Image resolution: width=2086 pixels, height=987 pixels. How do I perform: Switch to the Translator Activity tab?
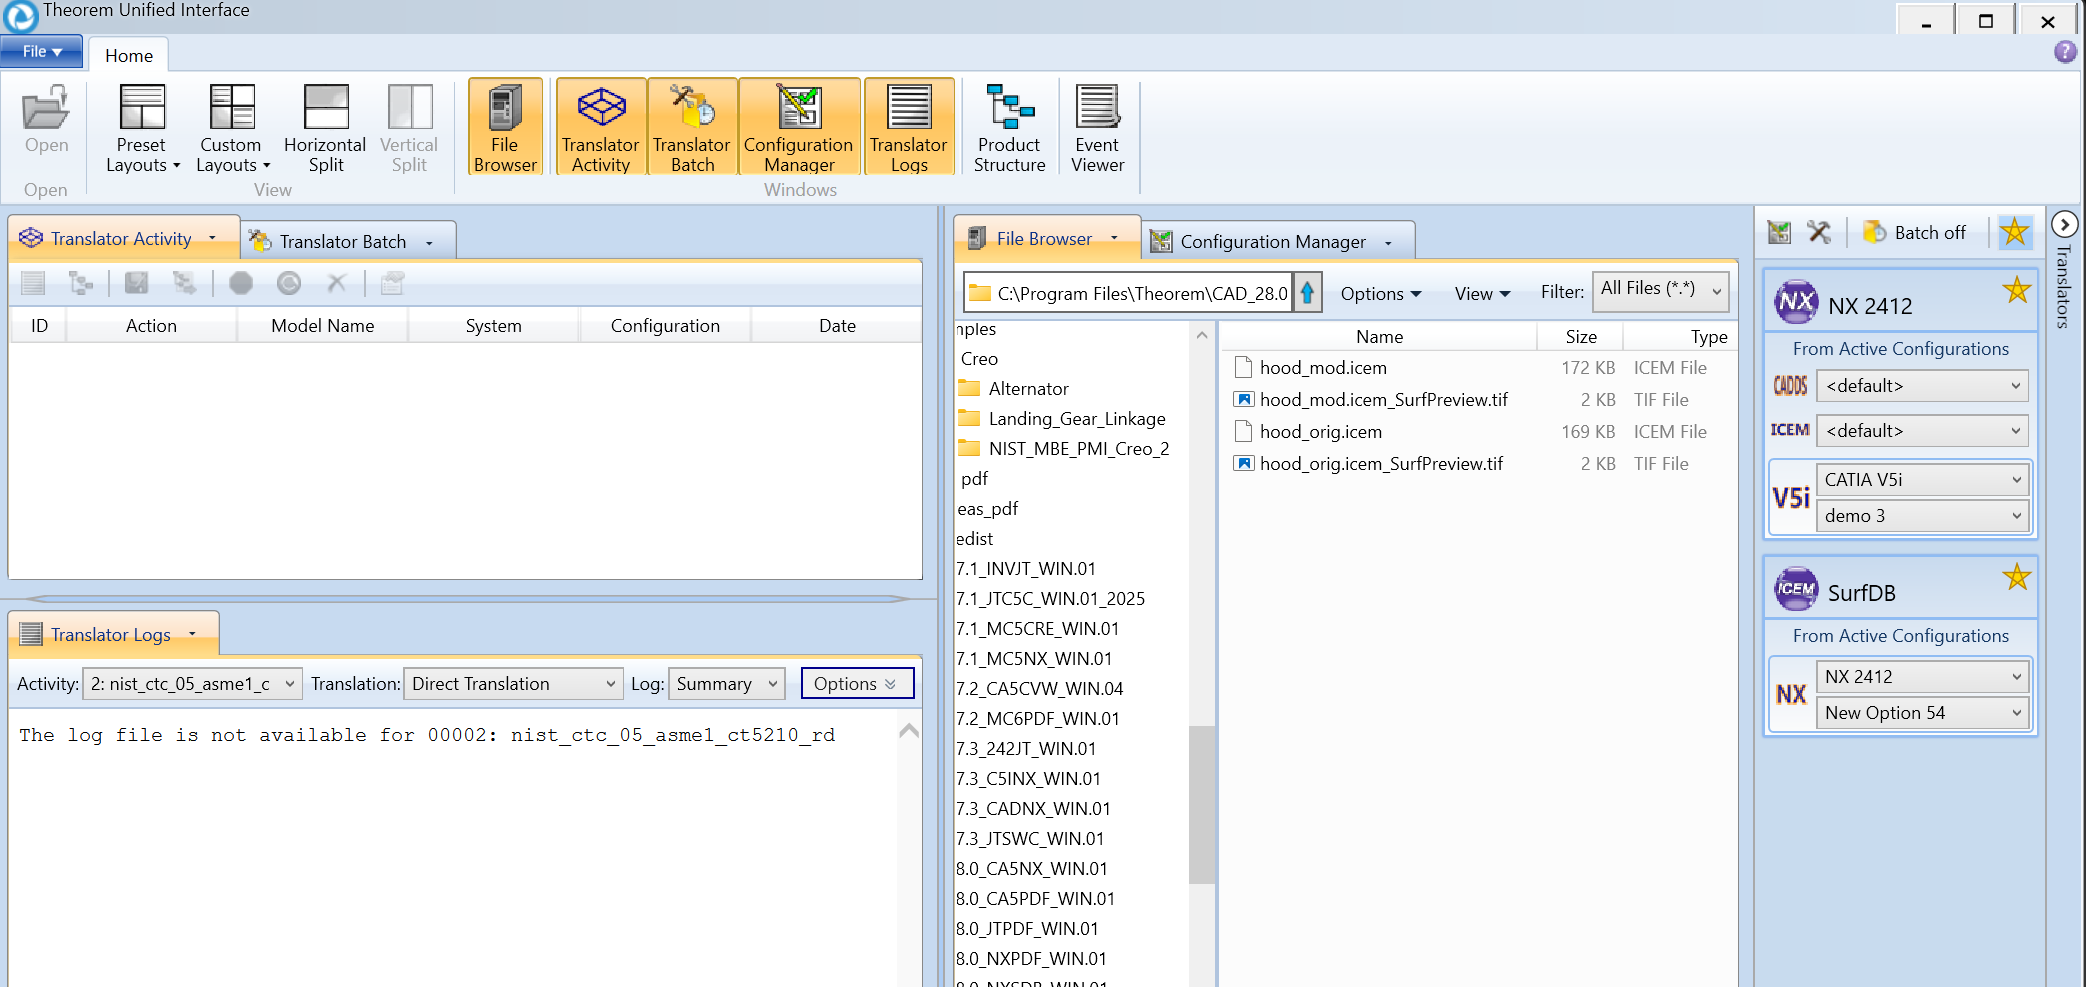coord(120,239)
